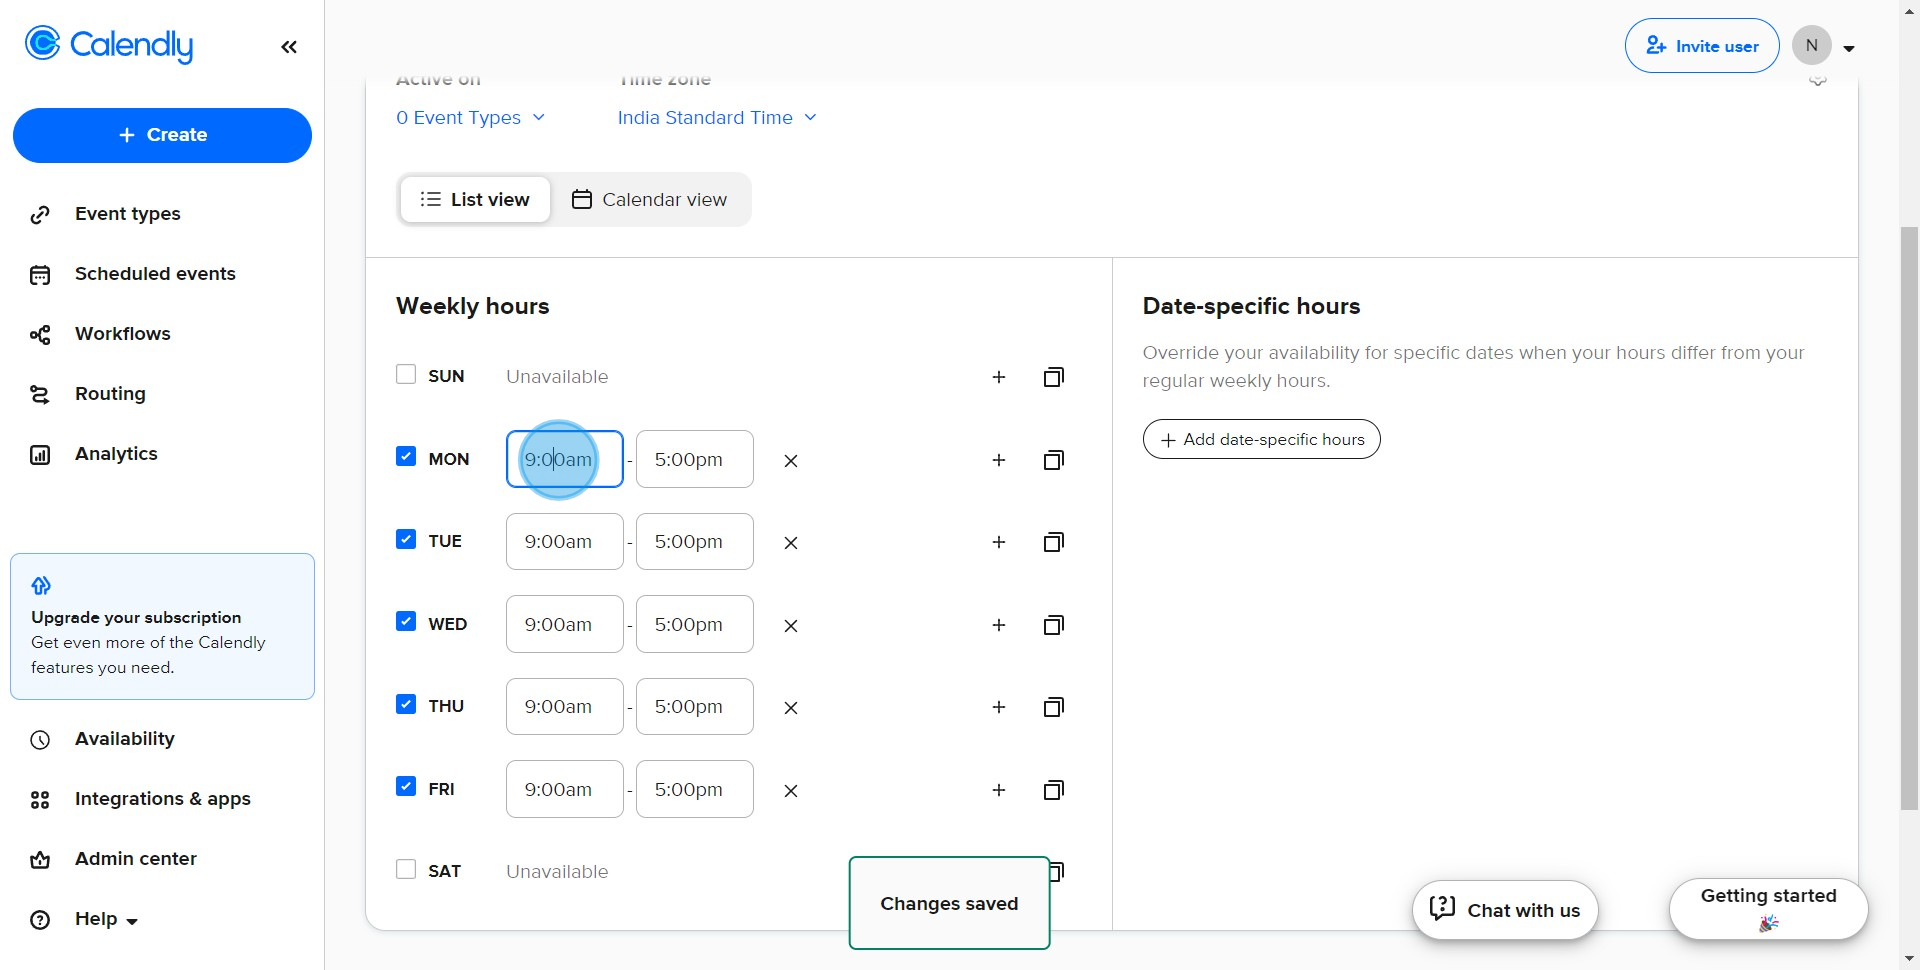Enable Saturday availability checkbox

click(406, 869)
